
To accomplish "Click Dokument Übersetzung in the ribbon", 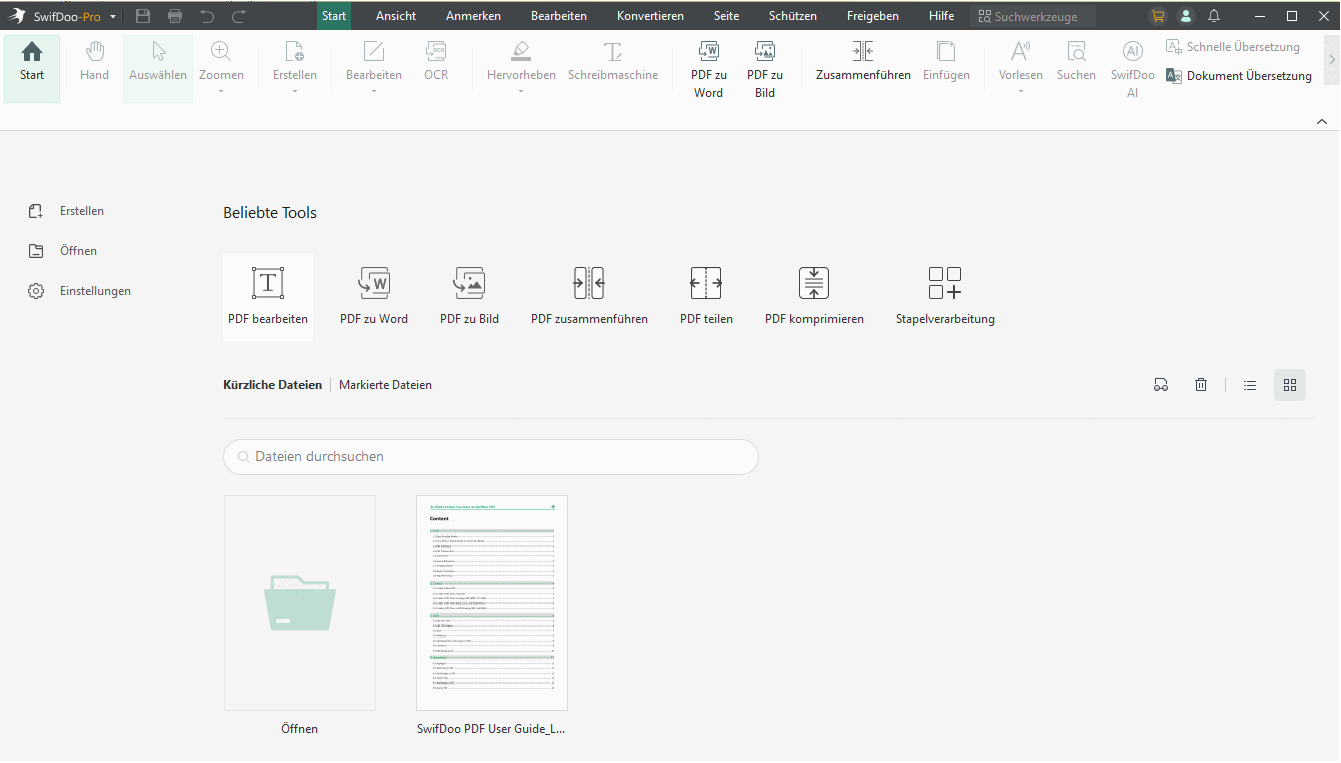I will (1240, 76).
